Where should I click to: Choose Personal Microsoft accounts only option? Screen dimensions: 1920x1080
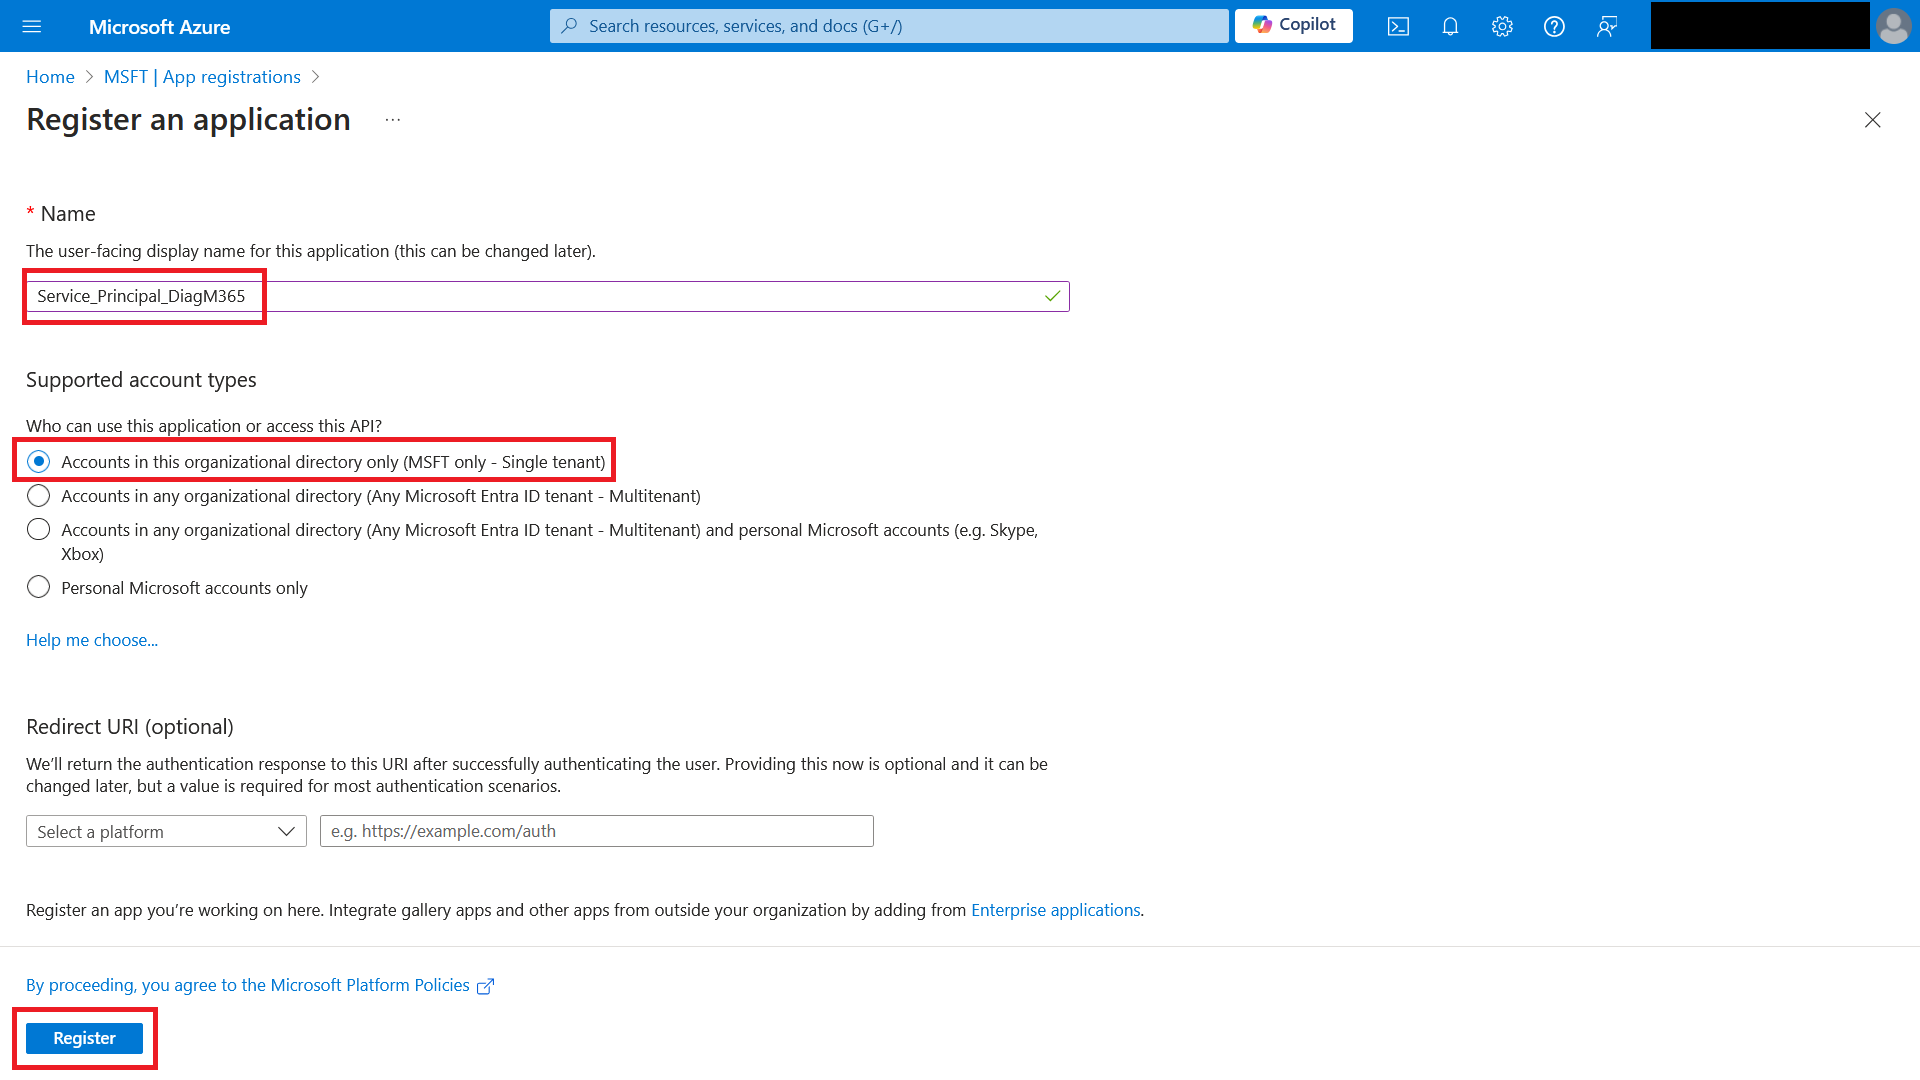pyautogui.click(x=39, y=587)
